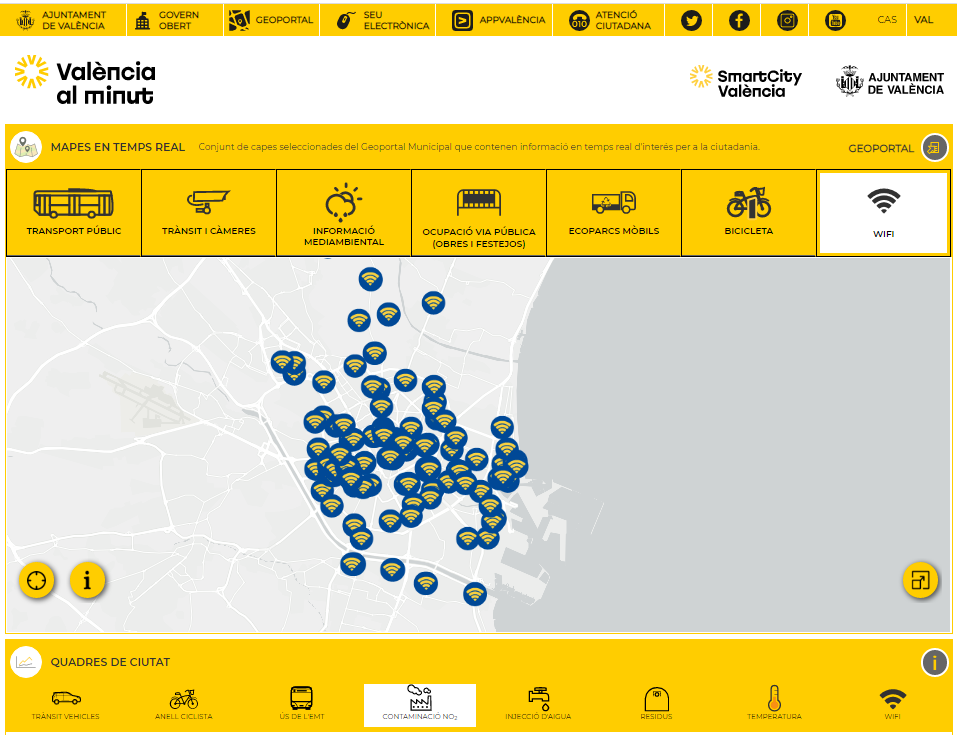Open the Ecoparcs Mòbils layer
The width and height of the screenshot is (957, 735).
(614, 212)
